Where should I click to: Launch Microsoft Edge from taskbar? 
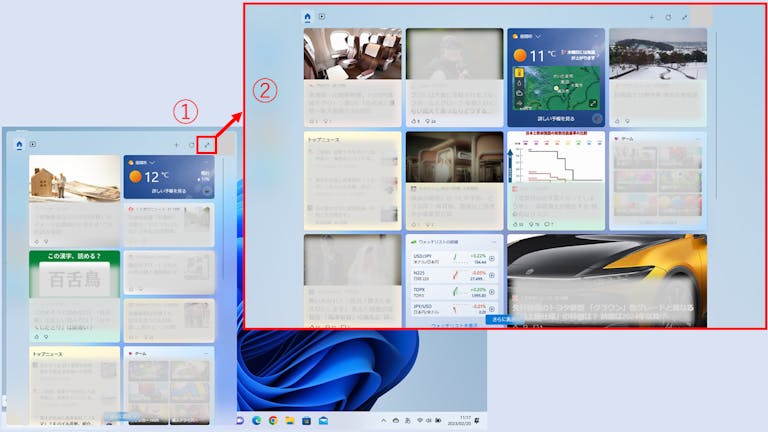(x=256, y=421)
